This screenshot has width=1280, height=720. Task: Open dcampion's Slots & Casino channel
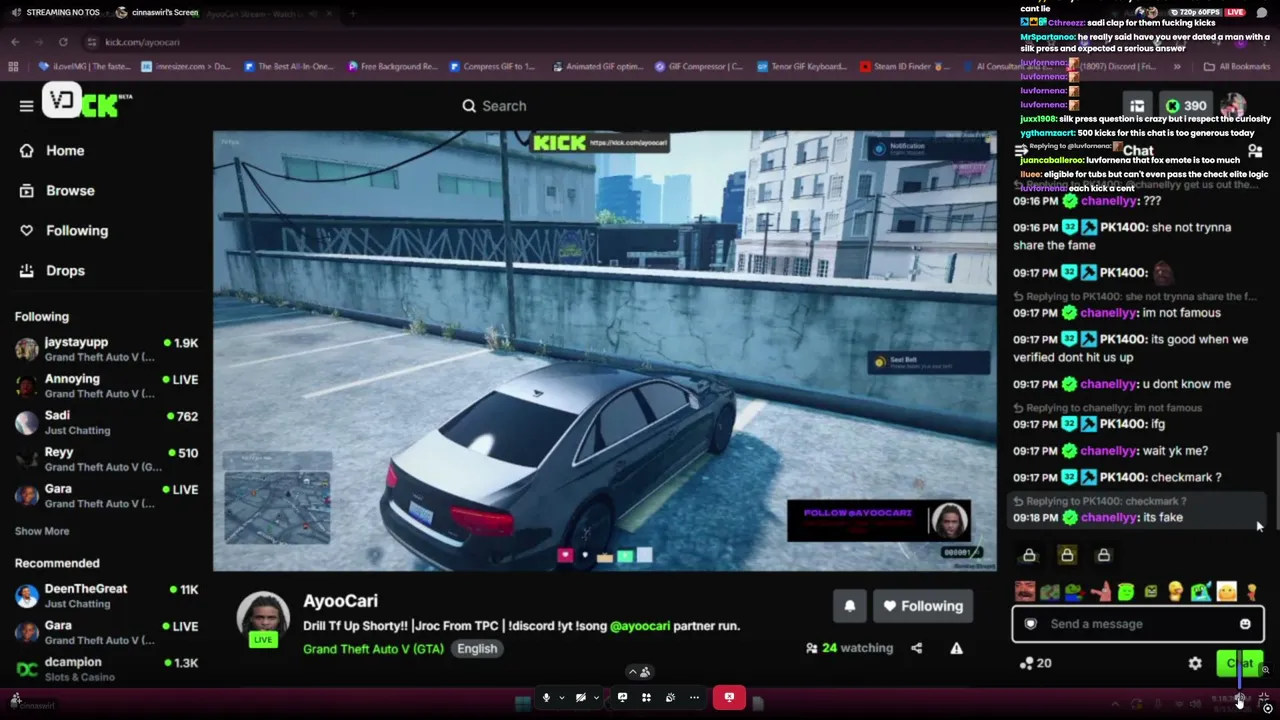[106, 669]
